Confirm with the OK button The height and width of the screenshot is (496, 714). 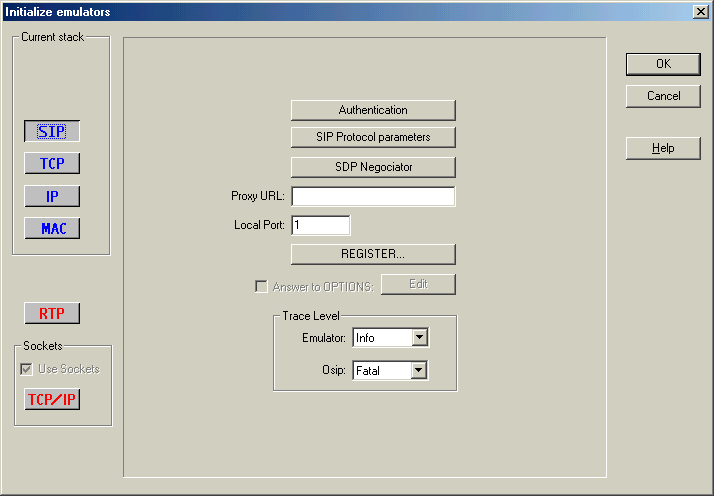tap(663, 64)
